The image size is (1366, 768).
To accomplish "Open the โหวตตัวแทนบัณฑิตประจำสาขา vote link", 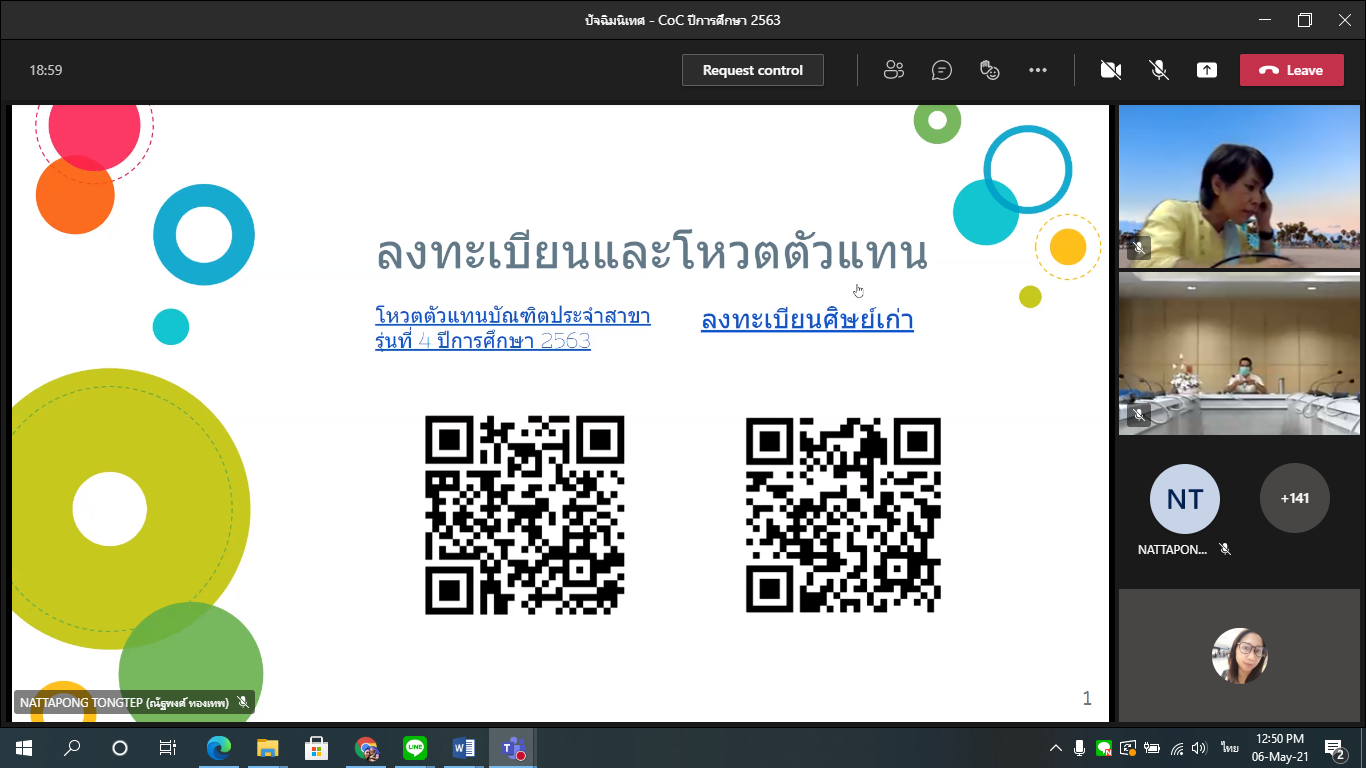I will click(x=512, y=329).
